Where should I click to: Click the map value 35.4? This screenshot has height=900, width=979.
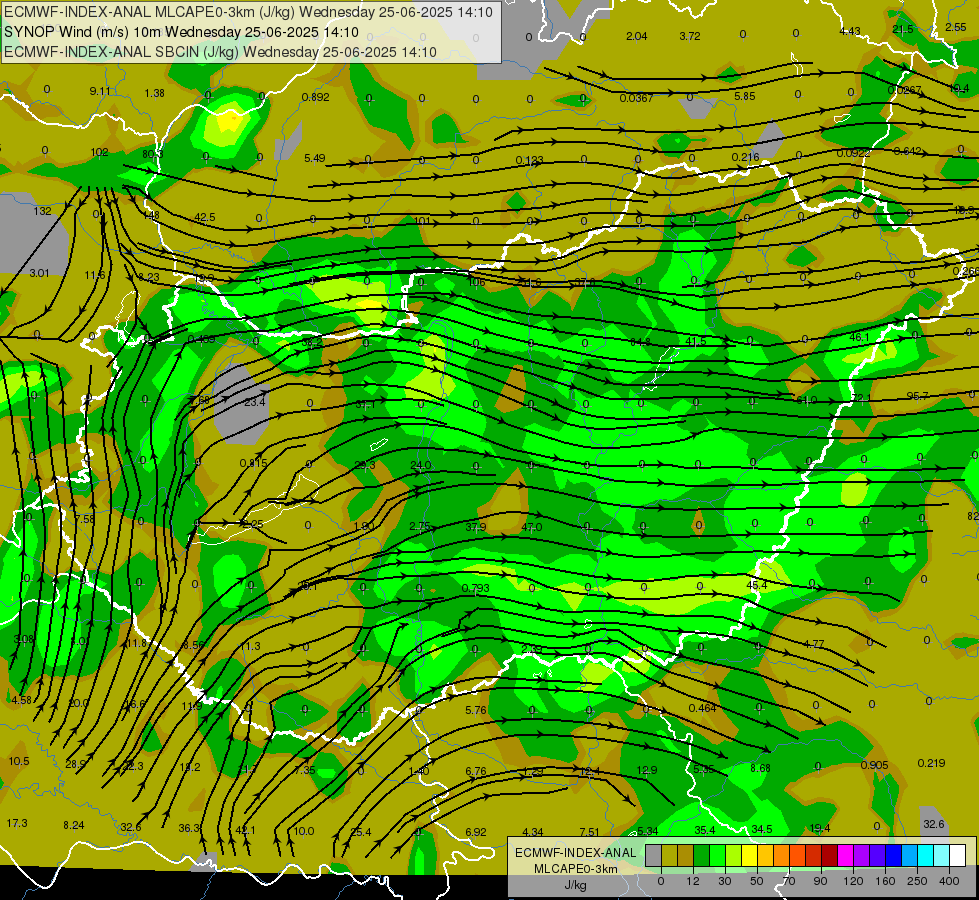pyautogui.click(x=705, y=830)
